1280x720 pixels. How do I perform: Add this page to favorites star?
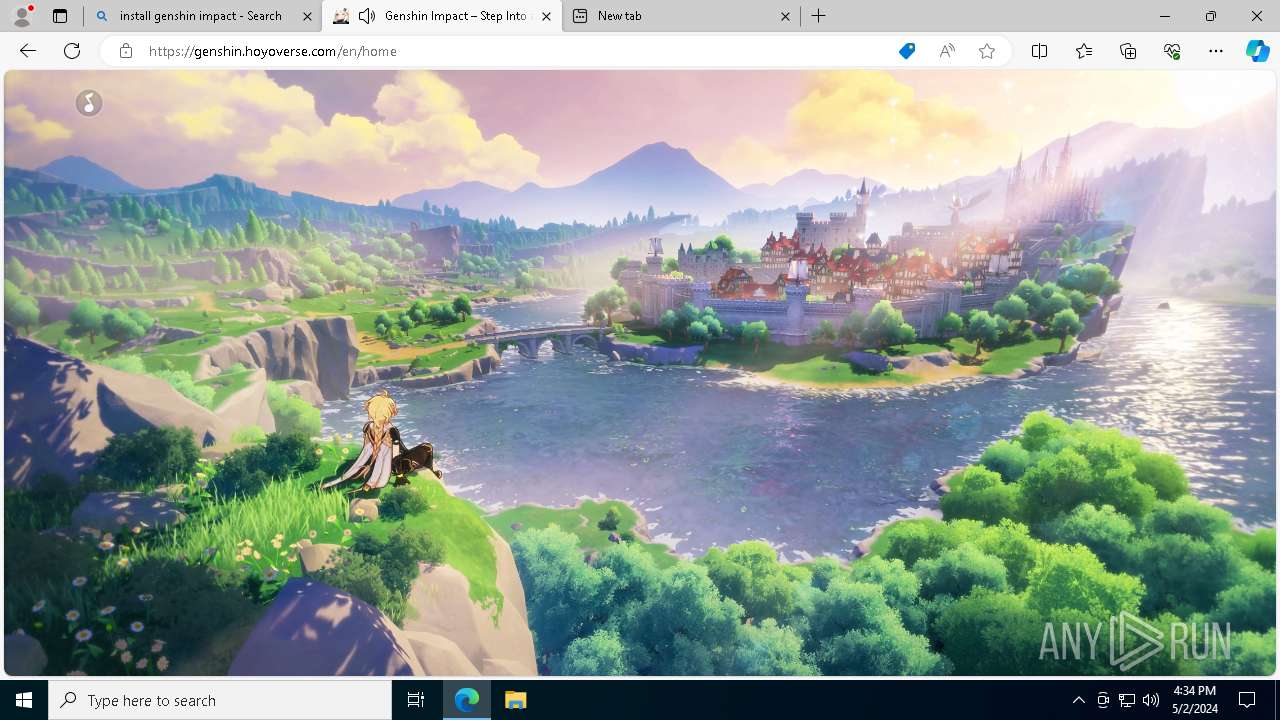[x=987, y=51]
